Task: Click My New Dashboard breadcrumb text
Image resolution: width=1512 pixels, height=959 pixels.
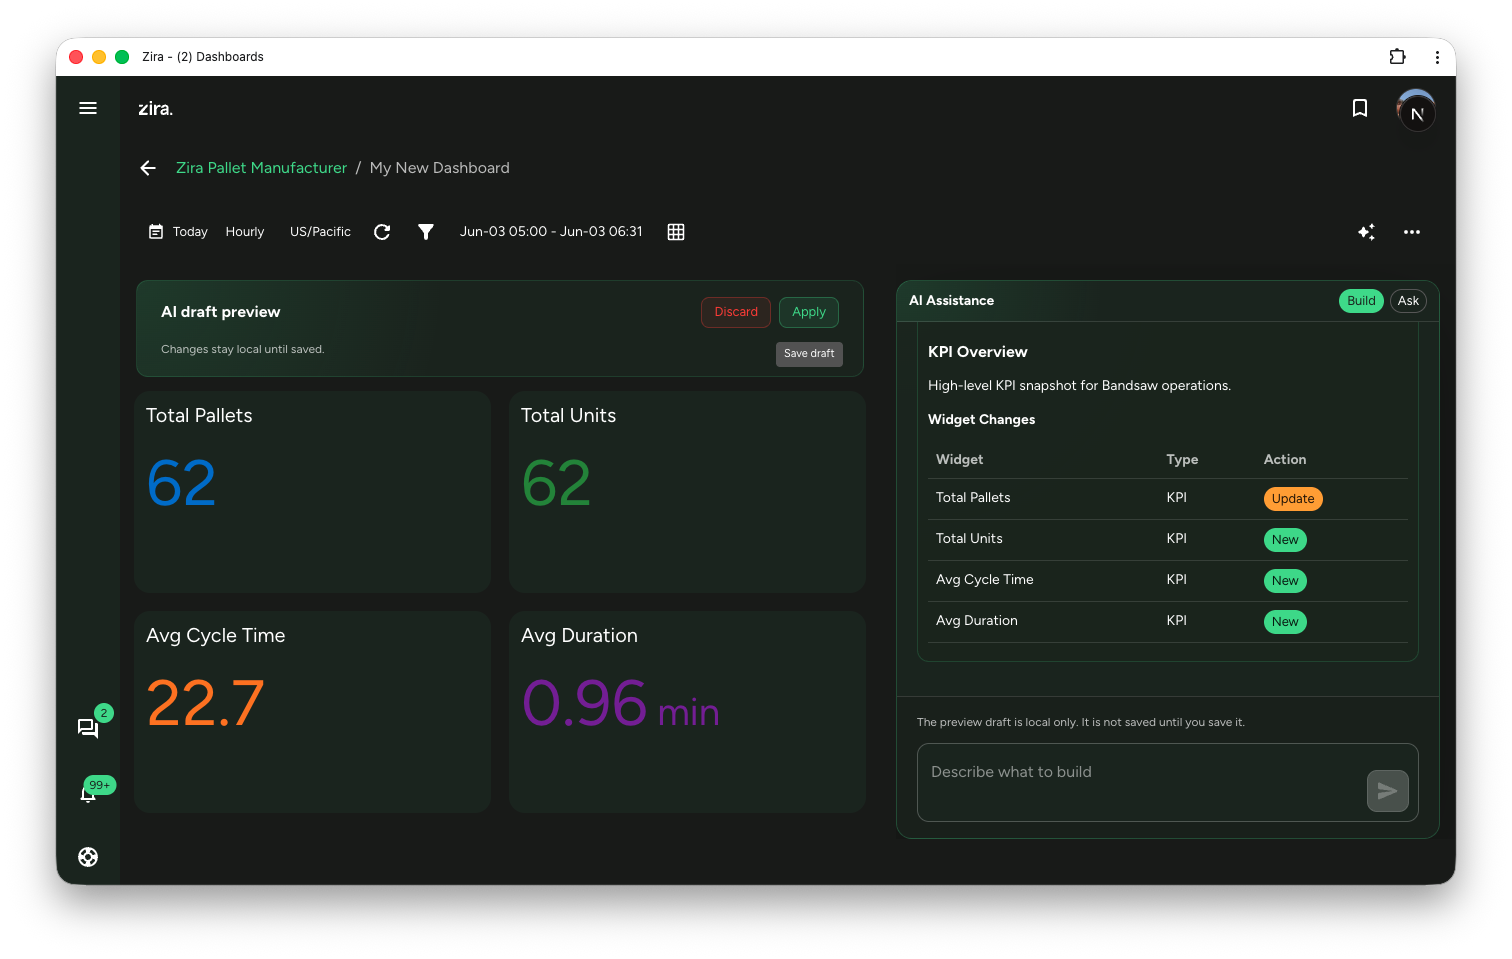Action: pyautogui.click(x=439, y=168)
